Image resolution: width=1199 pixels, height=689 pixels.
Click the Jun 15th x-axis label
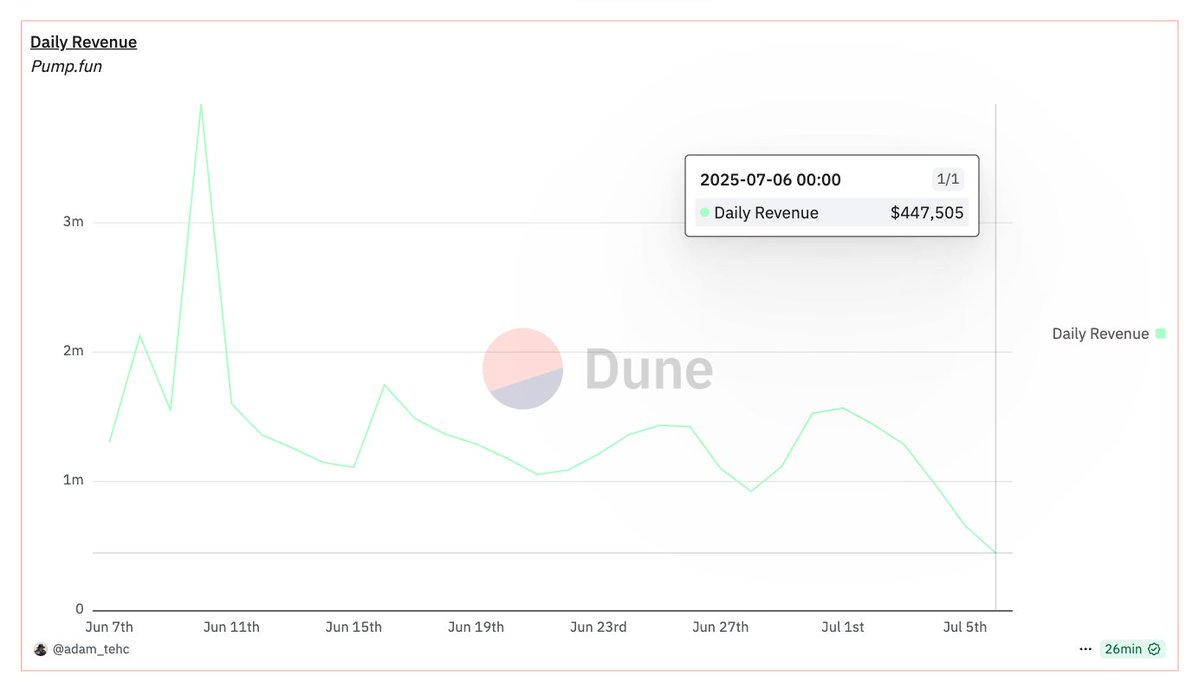click(x=353, y=627)
